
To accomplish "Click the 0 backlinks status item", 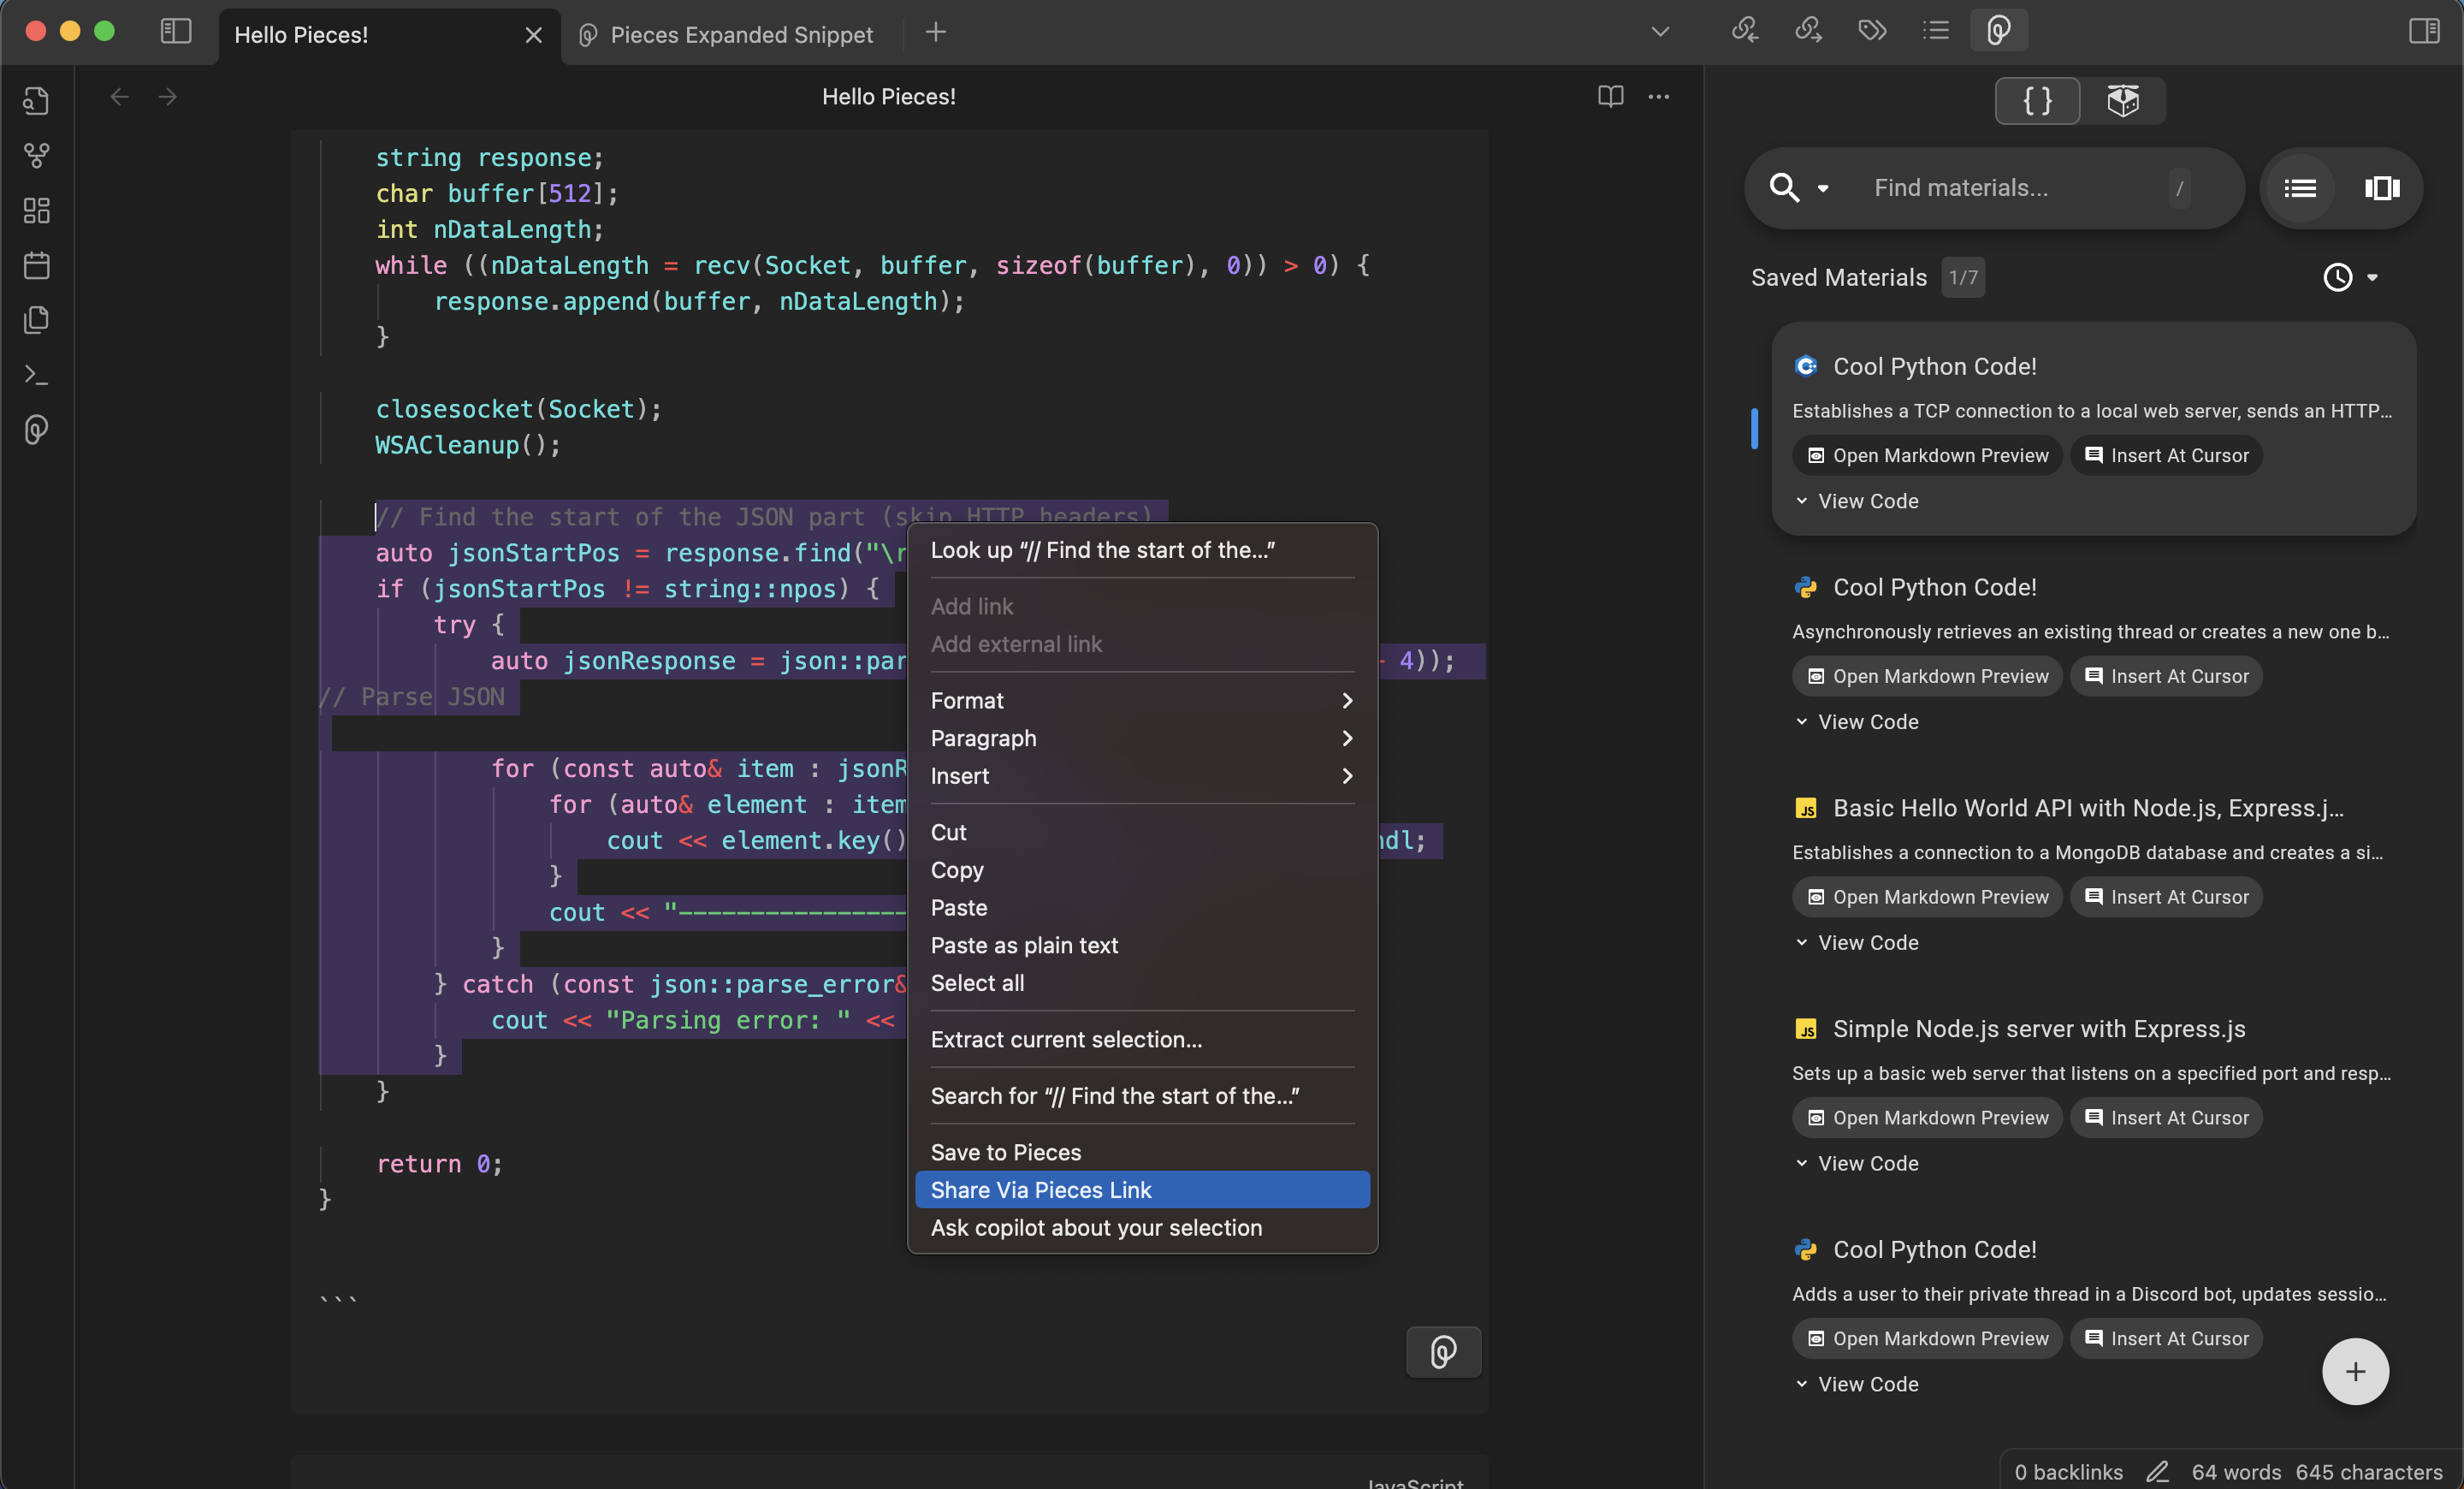I will (2068, 1472).
